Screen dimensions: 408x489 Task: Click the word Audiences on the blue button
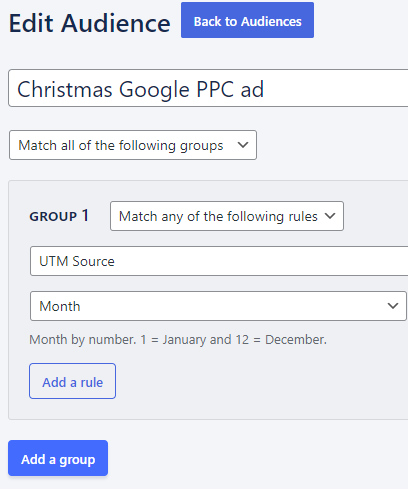click(271, 22)
